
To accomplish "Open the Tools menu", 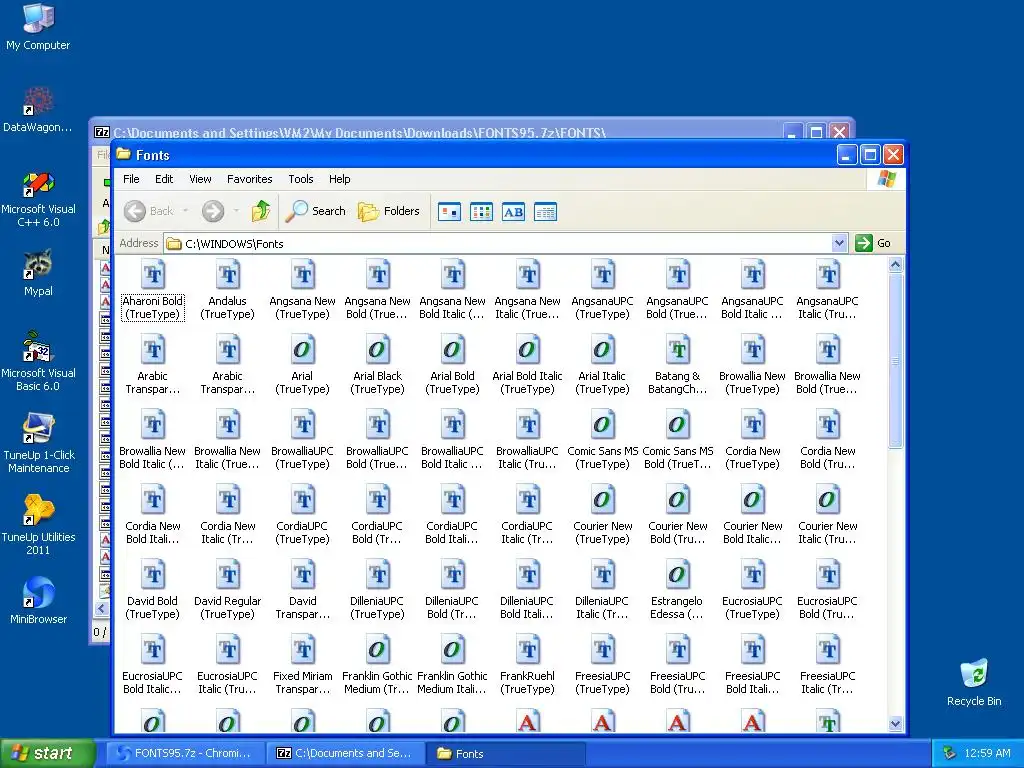I will tap(301, 179).
